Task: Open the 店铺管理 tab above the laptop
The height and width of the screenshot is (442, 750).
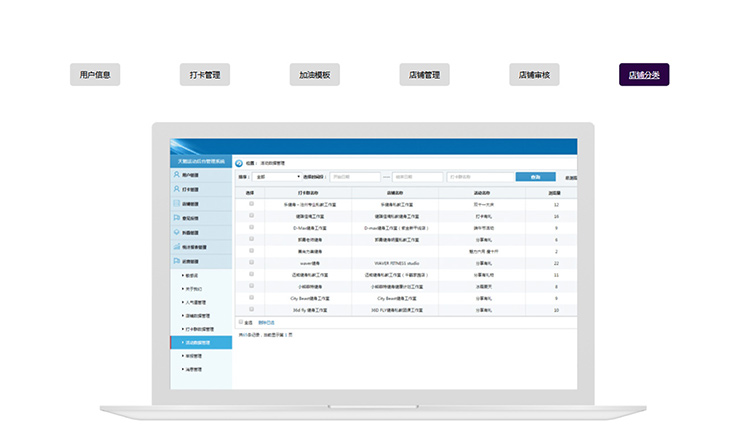Action: coord(424,75)
